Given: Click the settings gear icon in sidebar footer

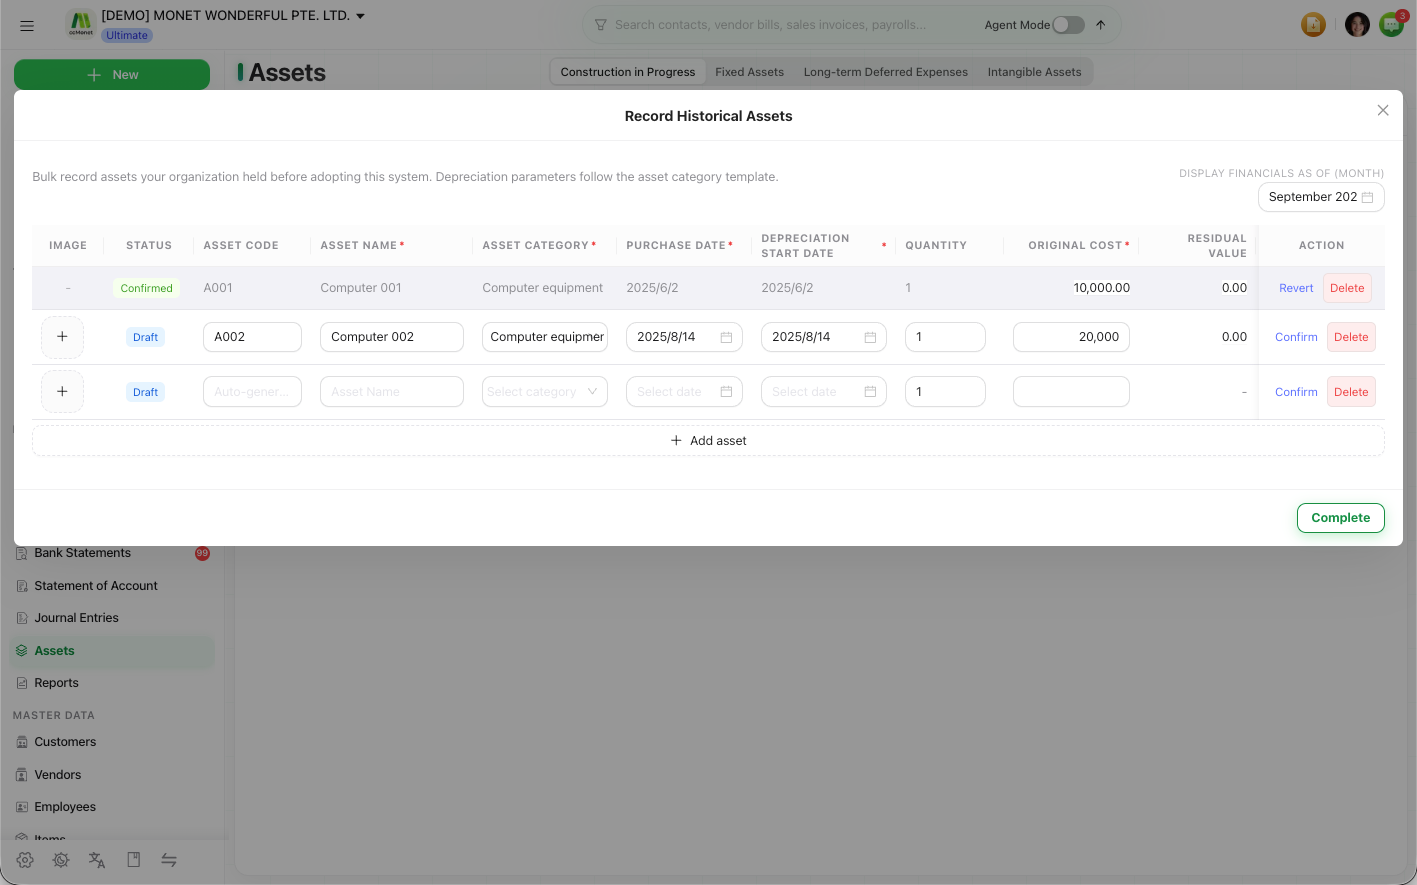Looking at the screenshot, I should click(x=25, y=860).
